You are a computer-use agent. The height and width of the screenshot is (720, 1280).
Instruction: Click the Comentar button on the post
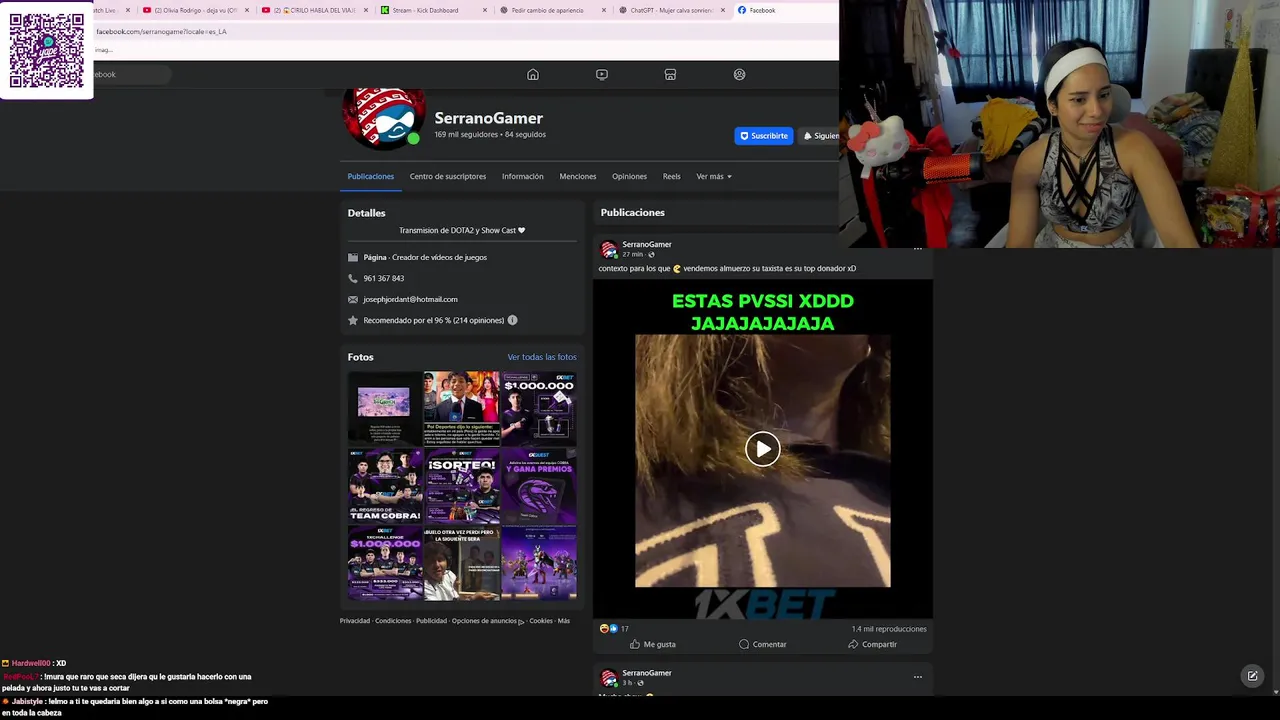pos(762,644)
